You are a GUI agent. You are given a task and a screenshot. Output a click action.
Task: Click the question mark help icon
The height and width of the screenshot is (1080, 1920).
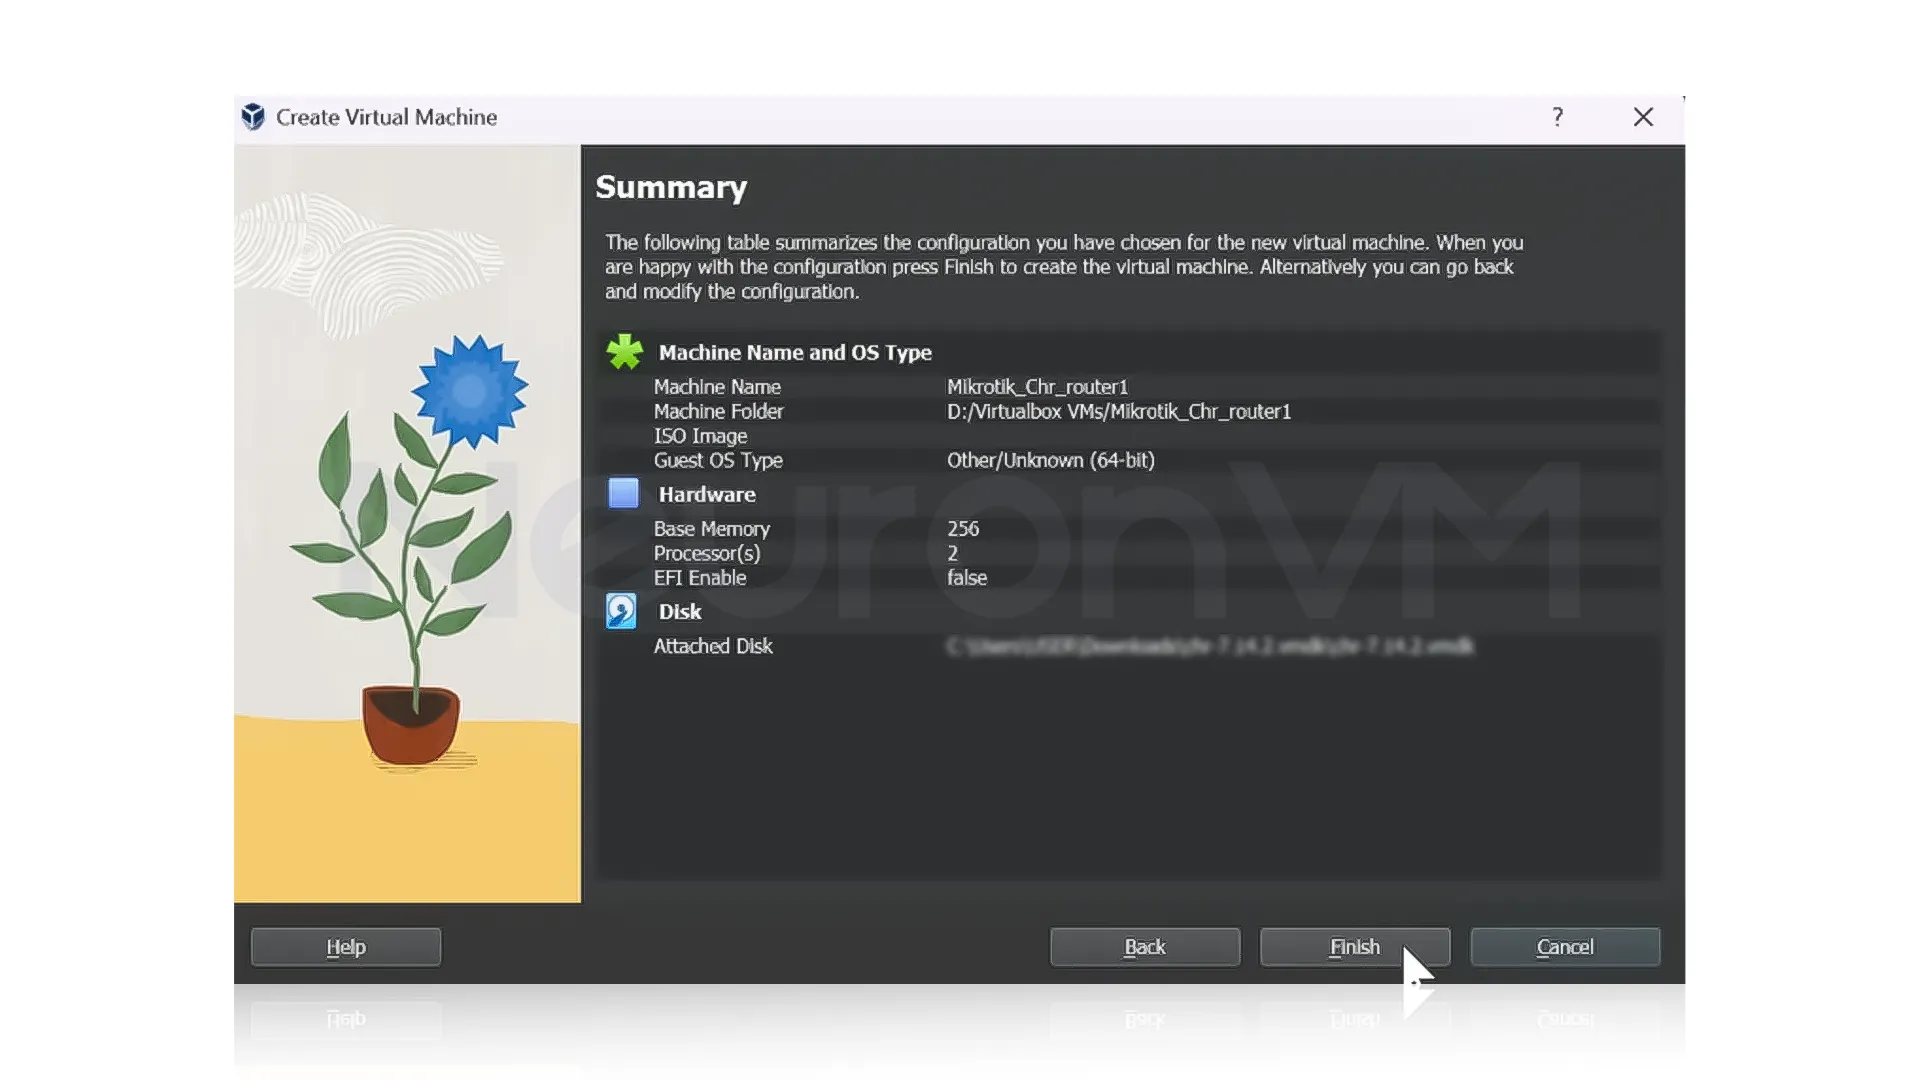(1557, 117)
